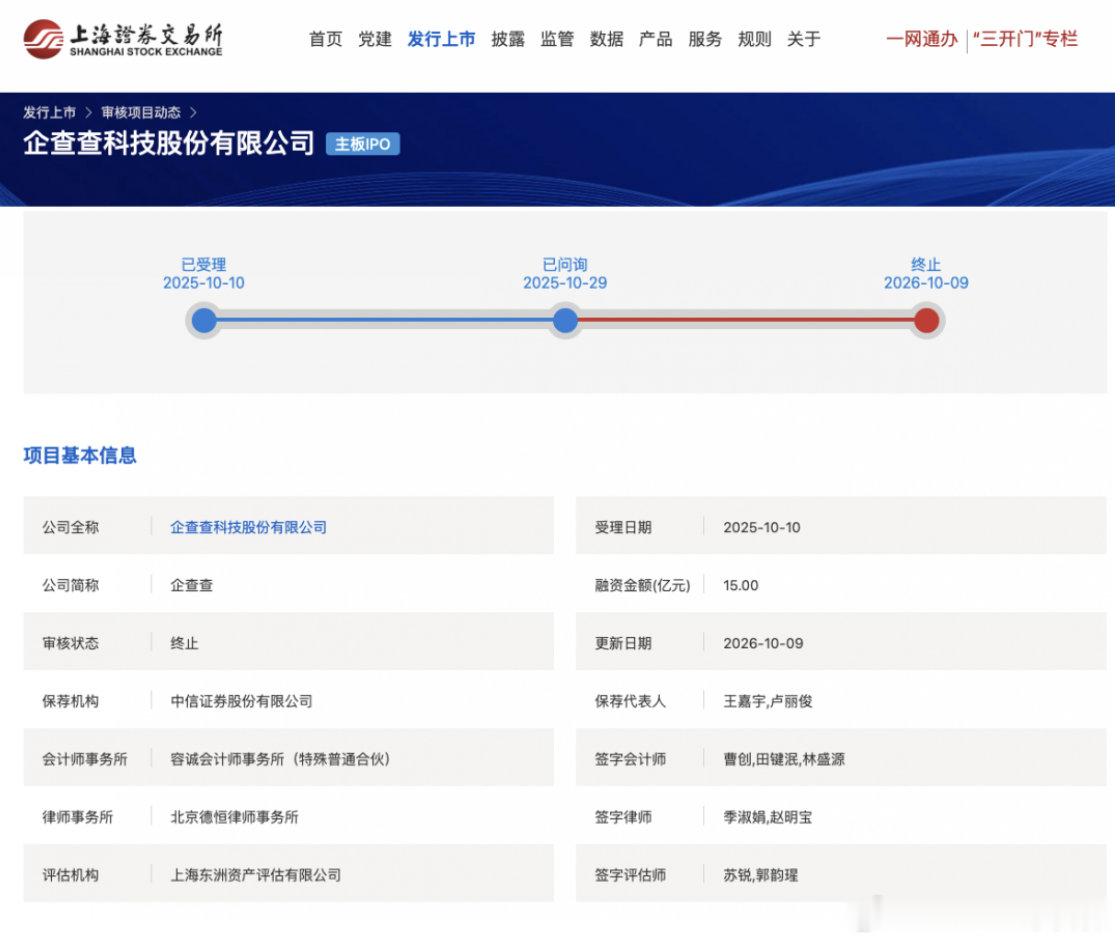The image size is (1120, 942).
Task: Click the Shanghai Stock Exchange logo
Action: click(123, 39)
